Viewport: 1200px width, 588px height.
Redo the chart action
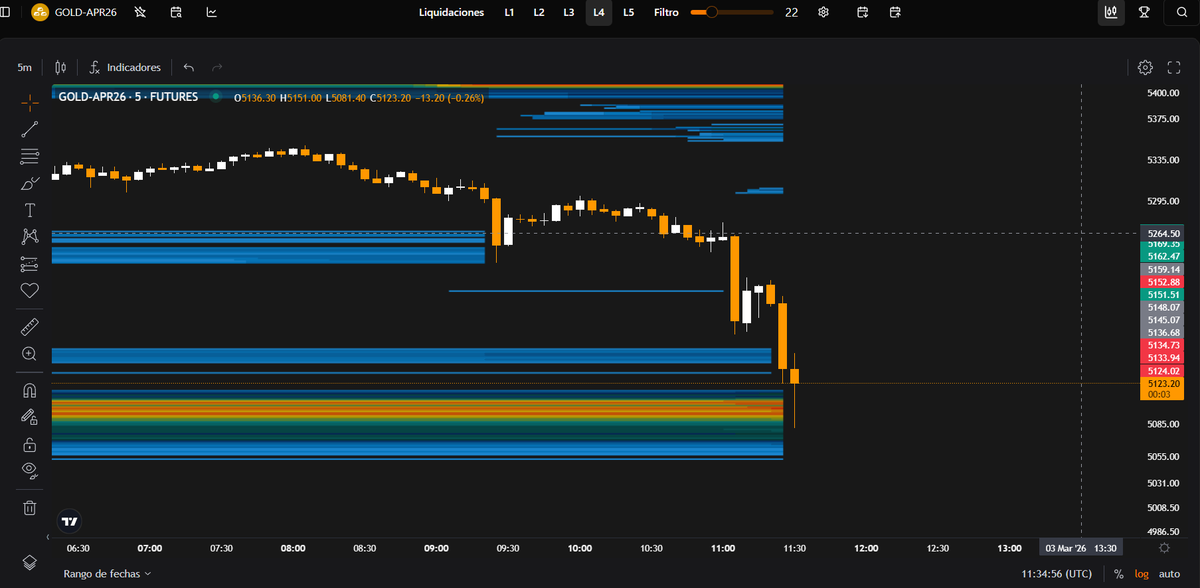pos(217,68)
